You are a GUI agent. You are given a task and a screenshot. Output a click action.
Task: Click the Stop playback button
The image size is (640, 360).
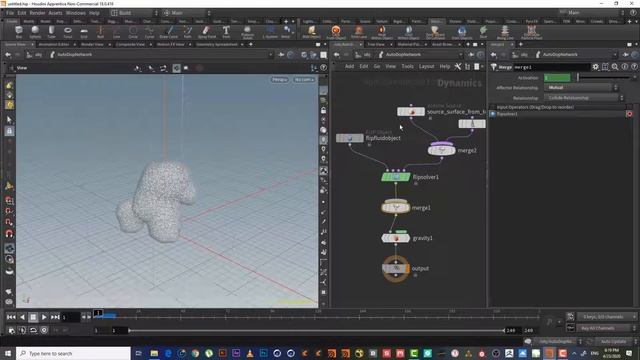pyautogui.click(x=33, y=317)
